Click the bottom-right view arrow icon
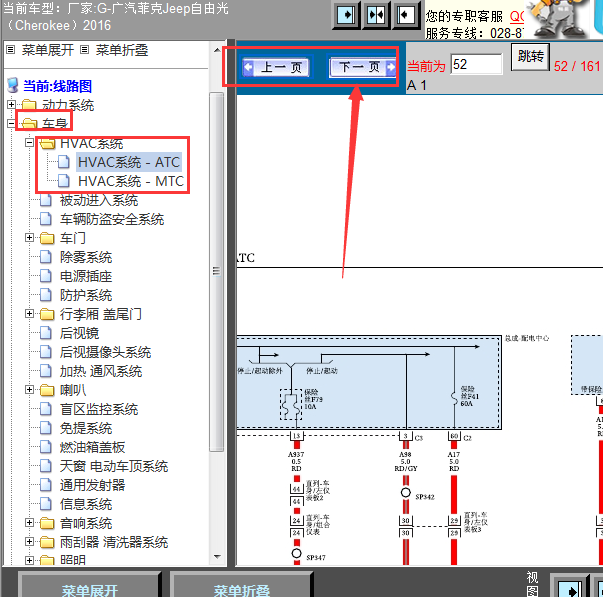The image size is (603, 597). tap(570, 587)
